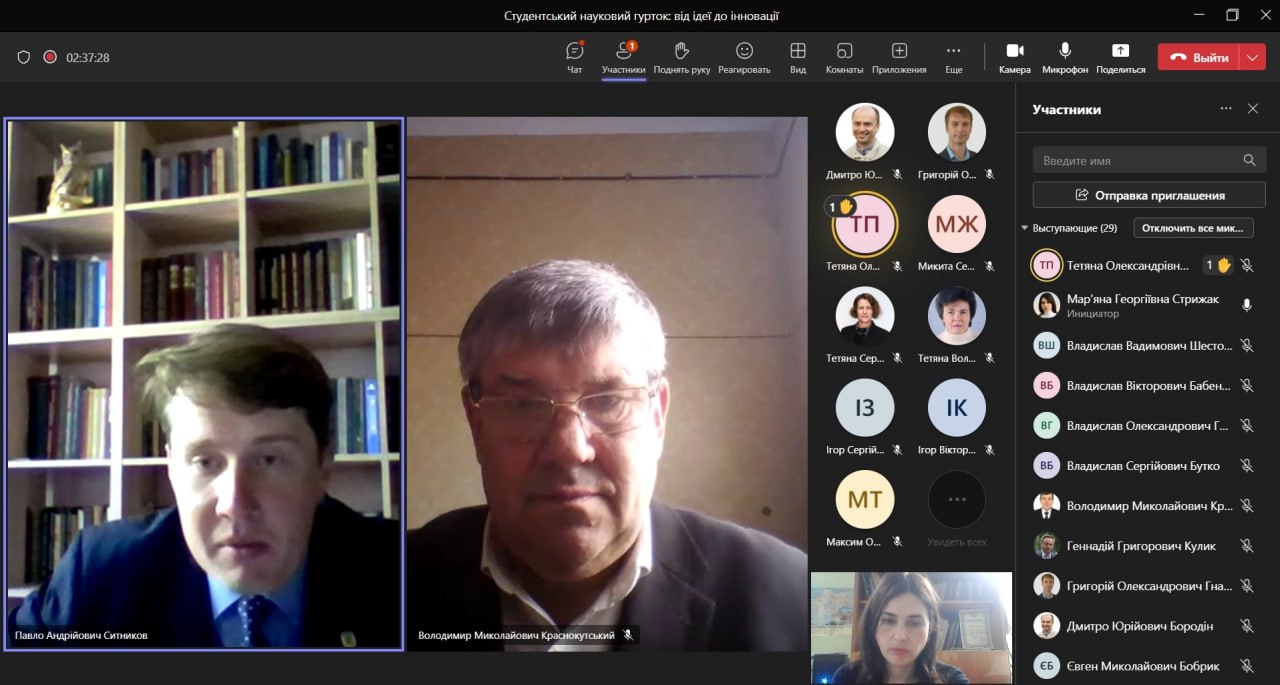This screenshot has height=685, width=1280.
Task: Toggle the Участники panel button
Action: click(624, 57)
